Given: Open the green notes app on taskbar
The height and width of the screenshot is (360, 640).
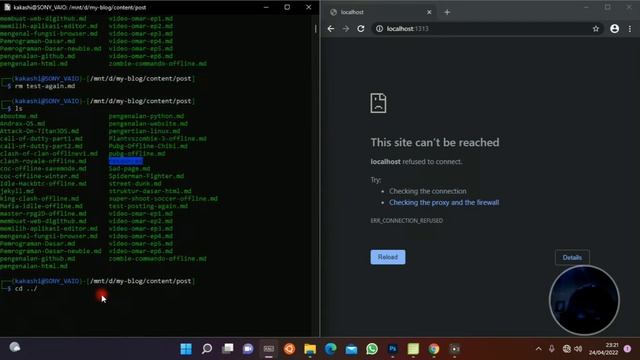Looking at the screenshot, I should 413,349.
